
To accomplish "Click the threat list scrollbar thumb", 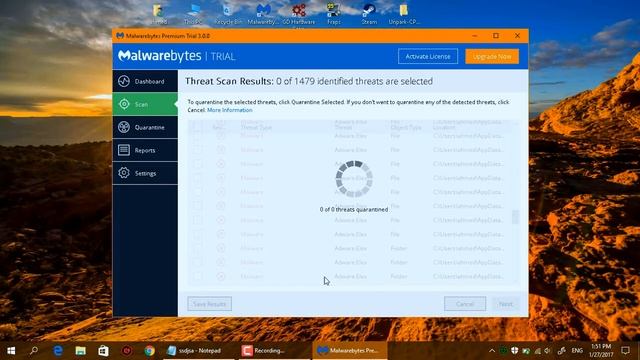I will point(516,217).
